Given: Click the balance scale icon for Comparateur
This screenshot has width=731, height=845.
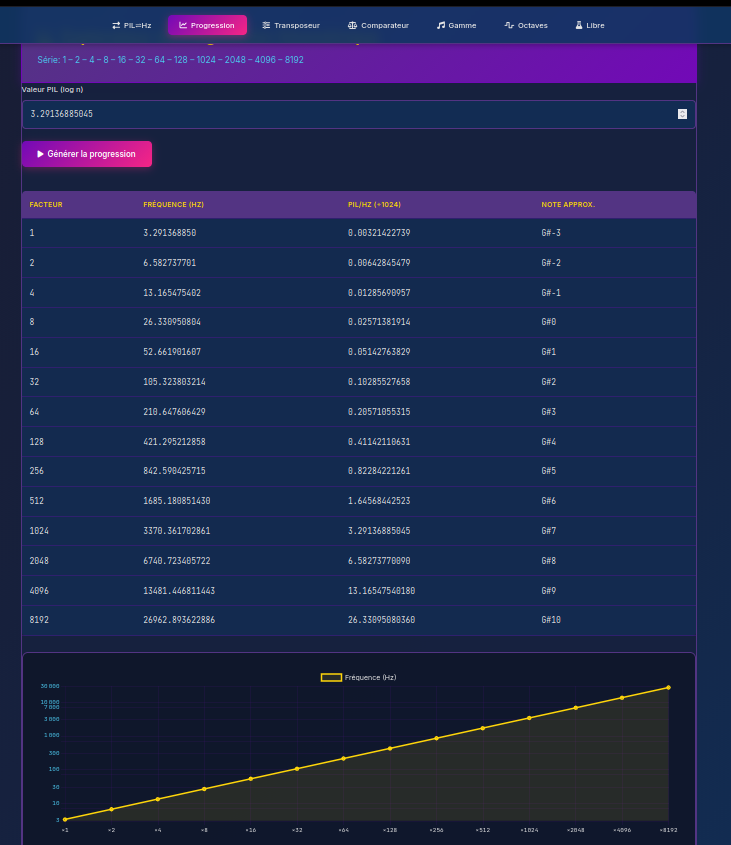Looking at the screenshot, I should [x=352, y=25].
